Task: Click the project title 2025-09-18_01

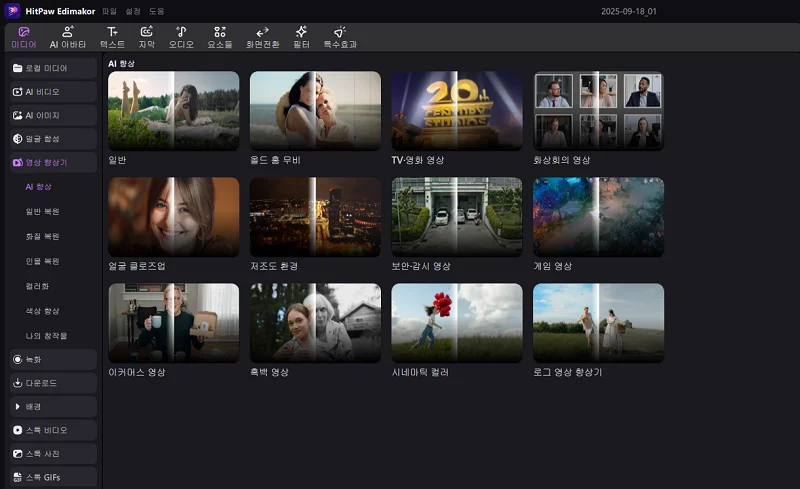Action: [629, 11]
